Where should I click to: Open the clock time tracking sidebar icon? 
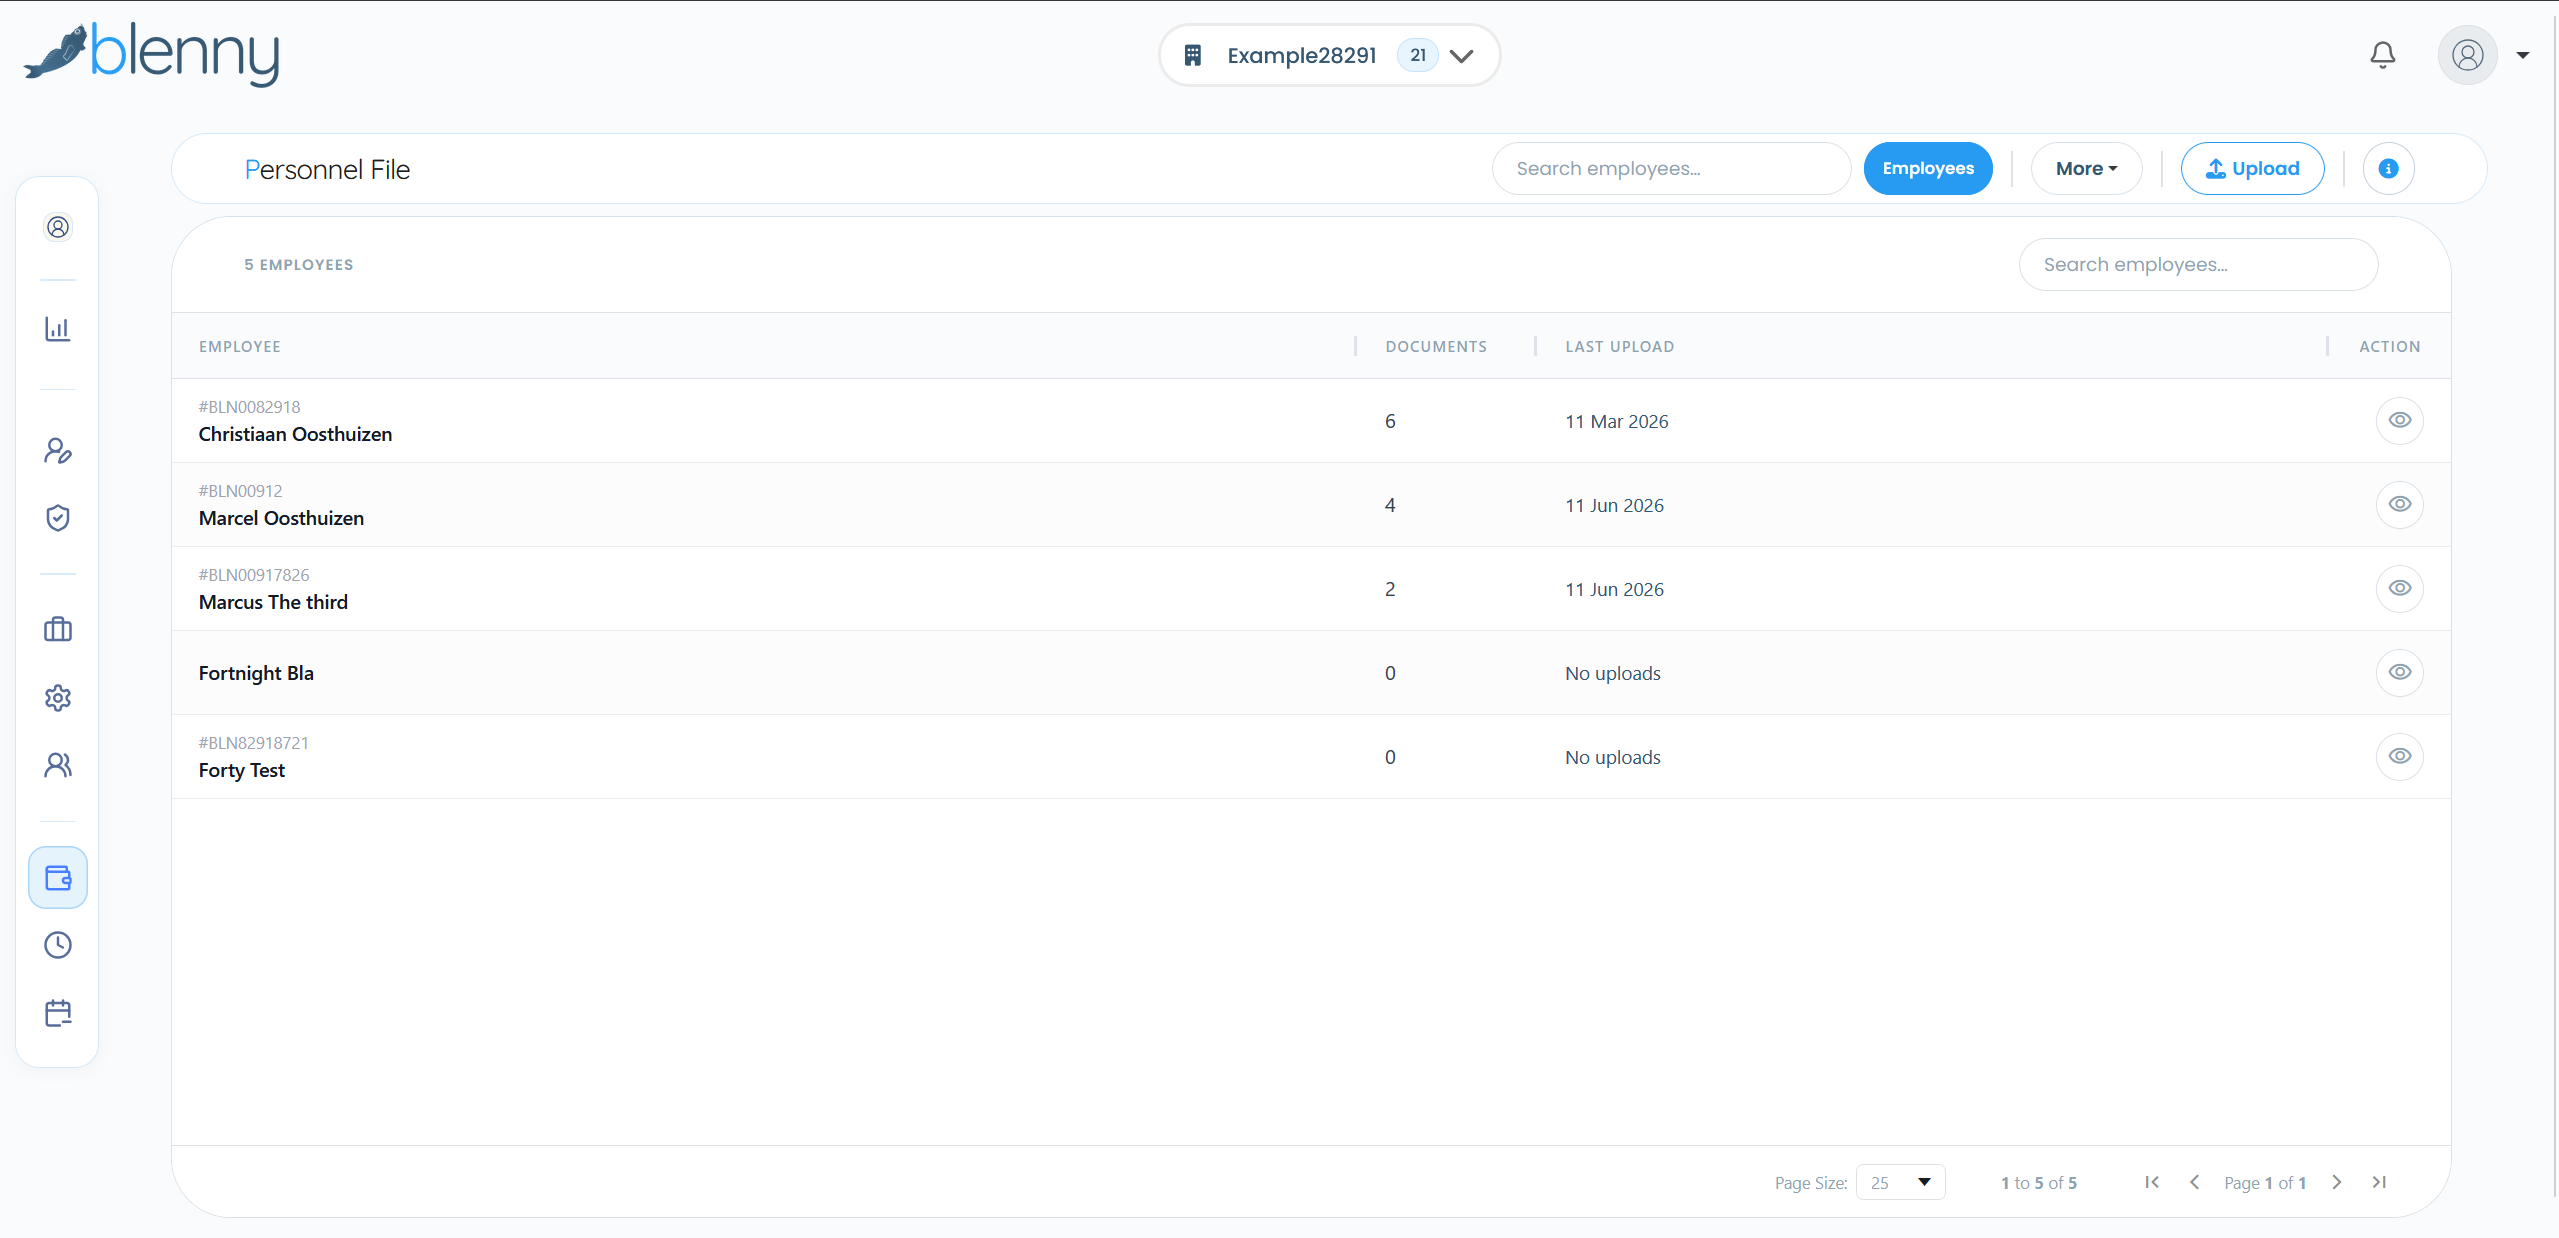click(x=58, y=945)
